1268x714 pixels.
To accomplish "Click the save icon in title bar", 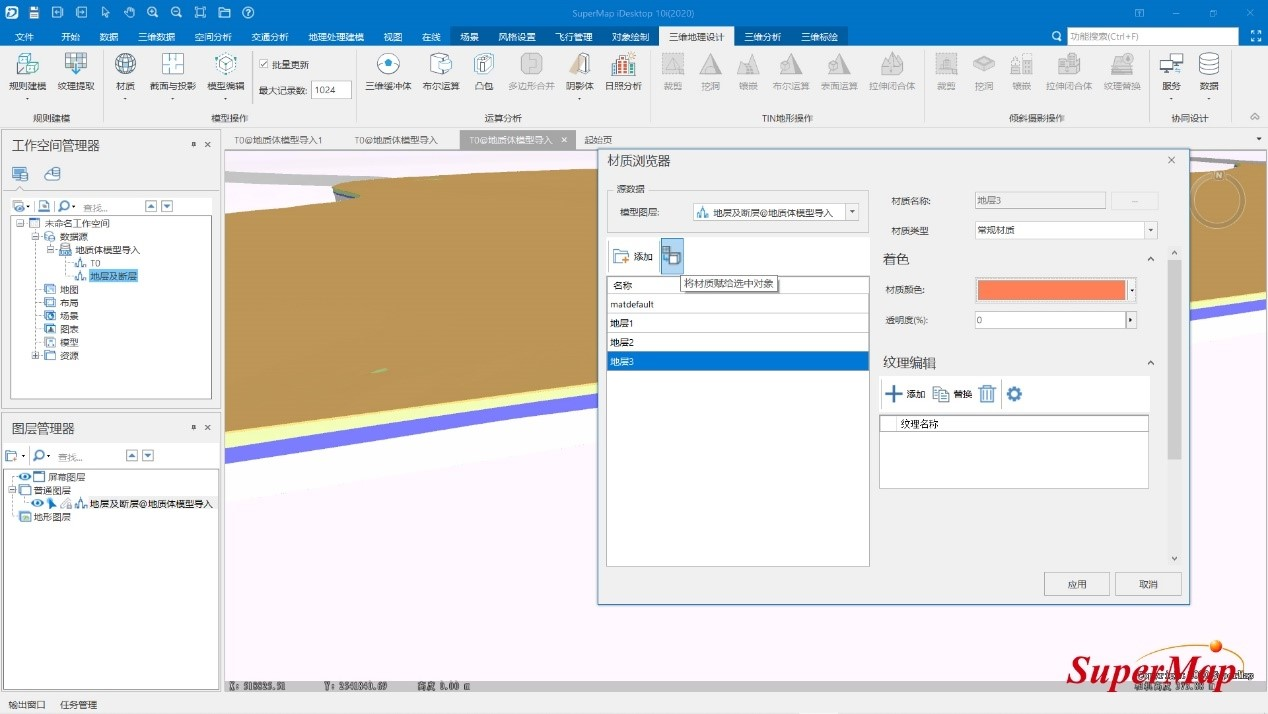I will 34,12.
